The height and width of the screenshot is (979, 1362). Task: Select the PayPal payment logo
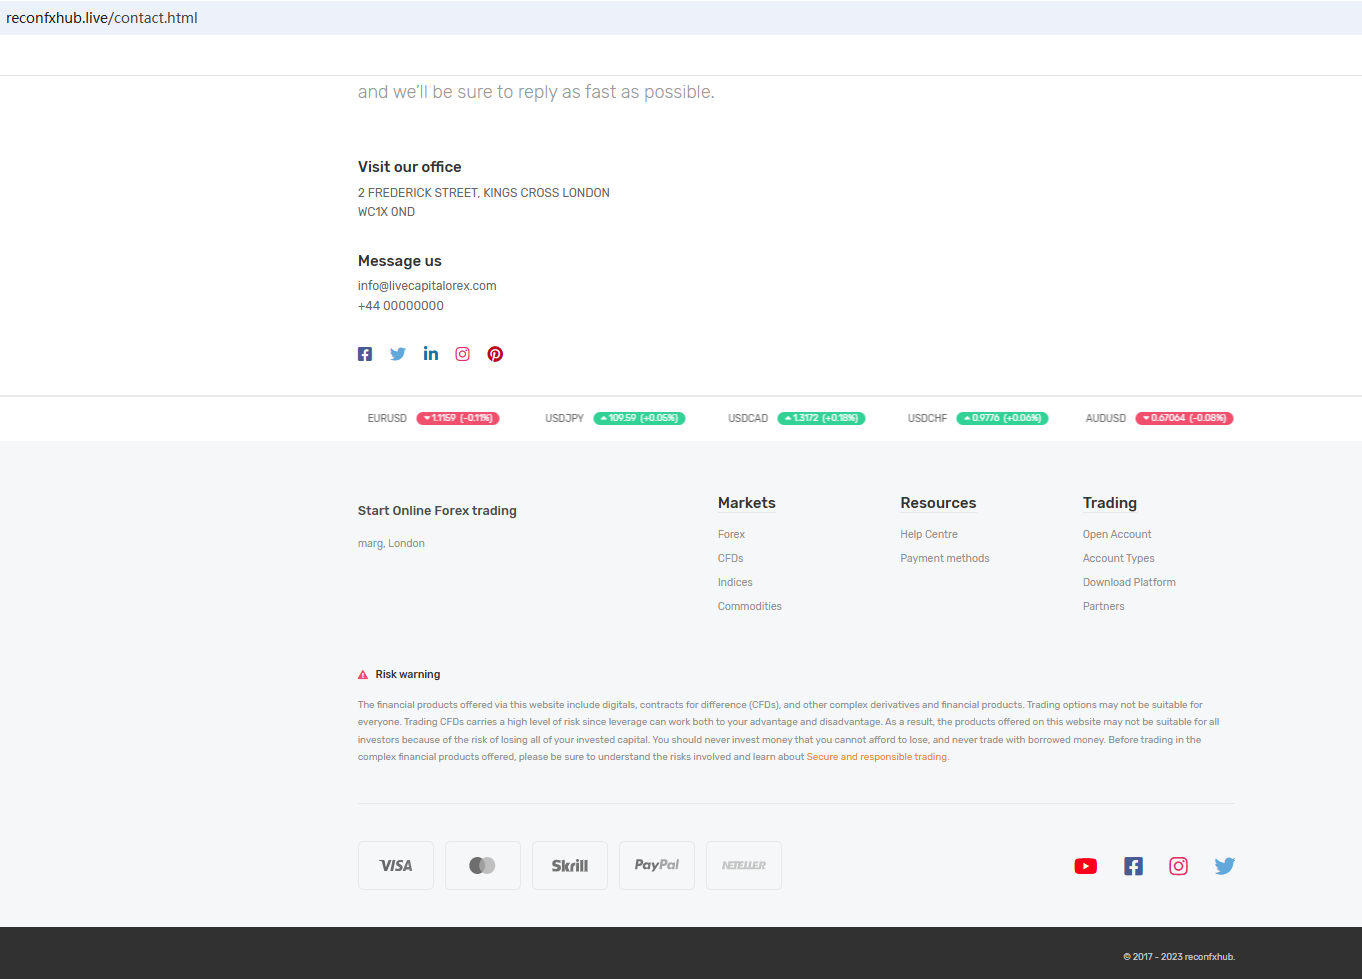click(656, 866)
